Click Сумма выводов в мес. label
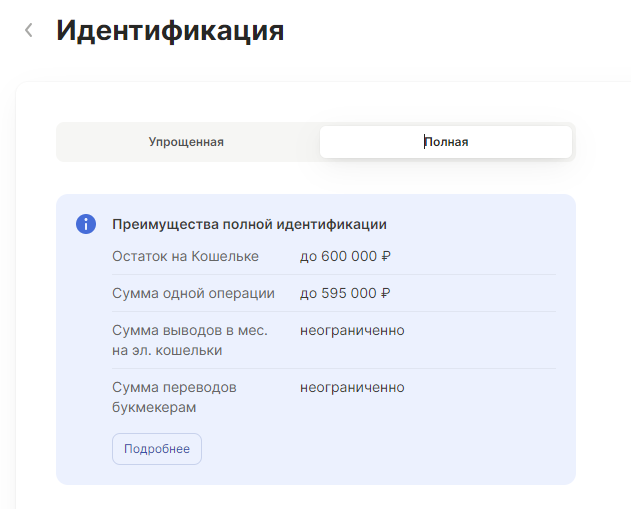The image size is (631, 509). click(190, 340)
